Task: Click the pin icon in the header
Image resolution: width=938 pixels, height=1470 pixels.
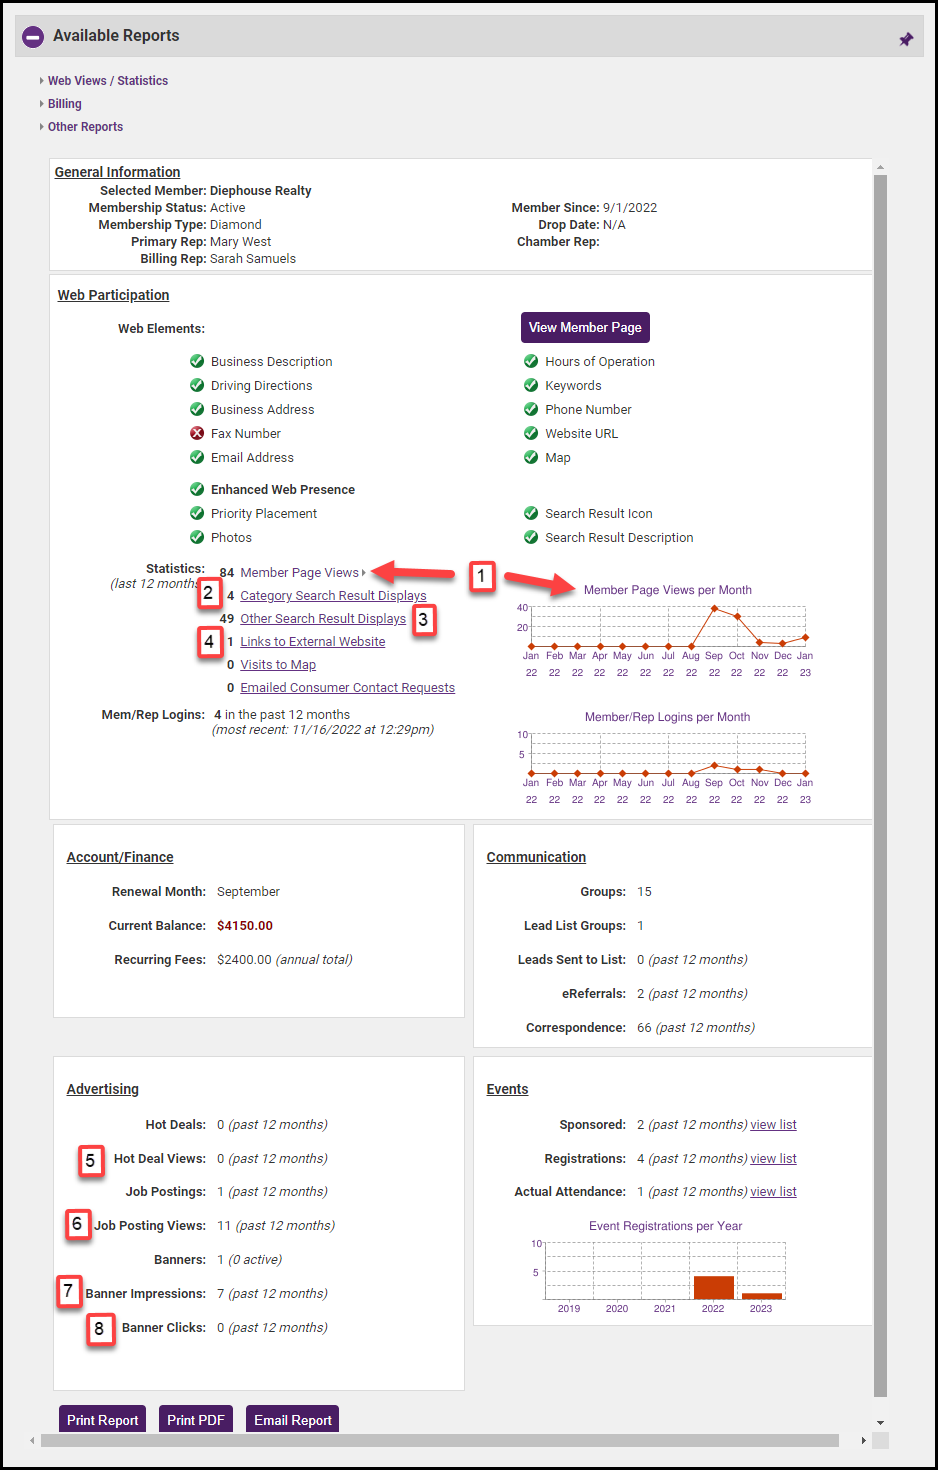Action: [906, 39]
